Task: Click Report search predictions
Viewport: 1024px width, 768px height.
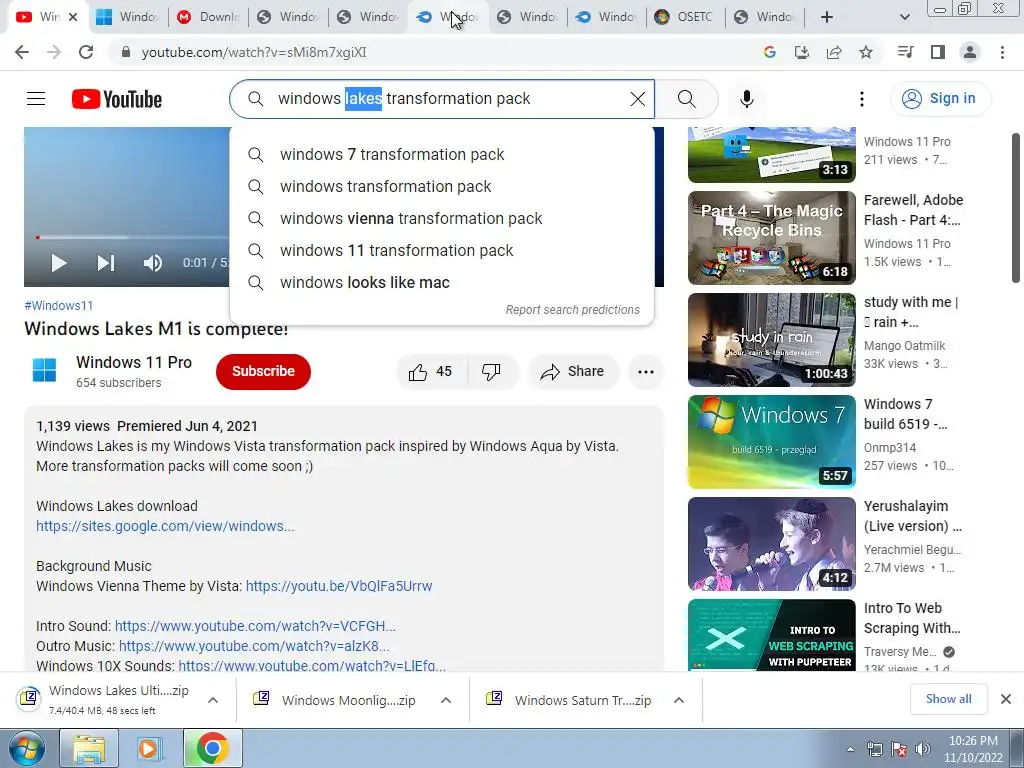Action: (573, 310)
